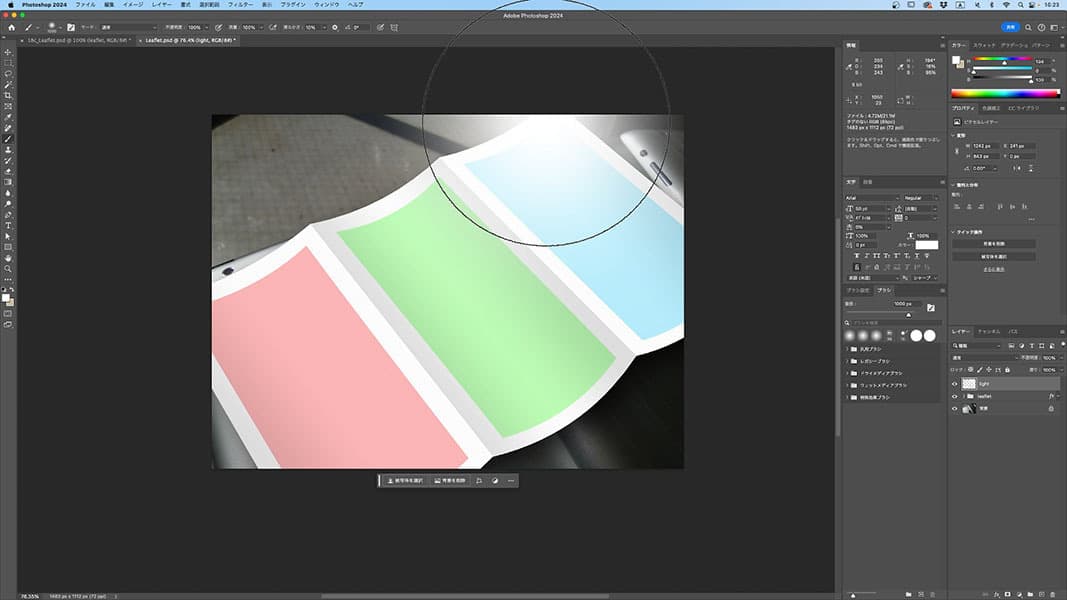1067x600 pixels.
Task: Hide the 背景 layer
Action: [x=954, y=409]
